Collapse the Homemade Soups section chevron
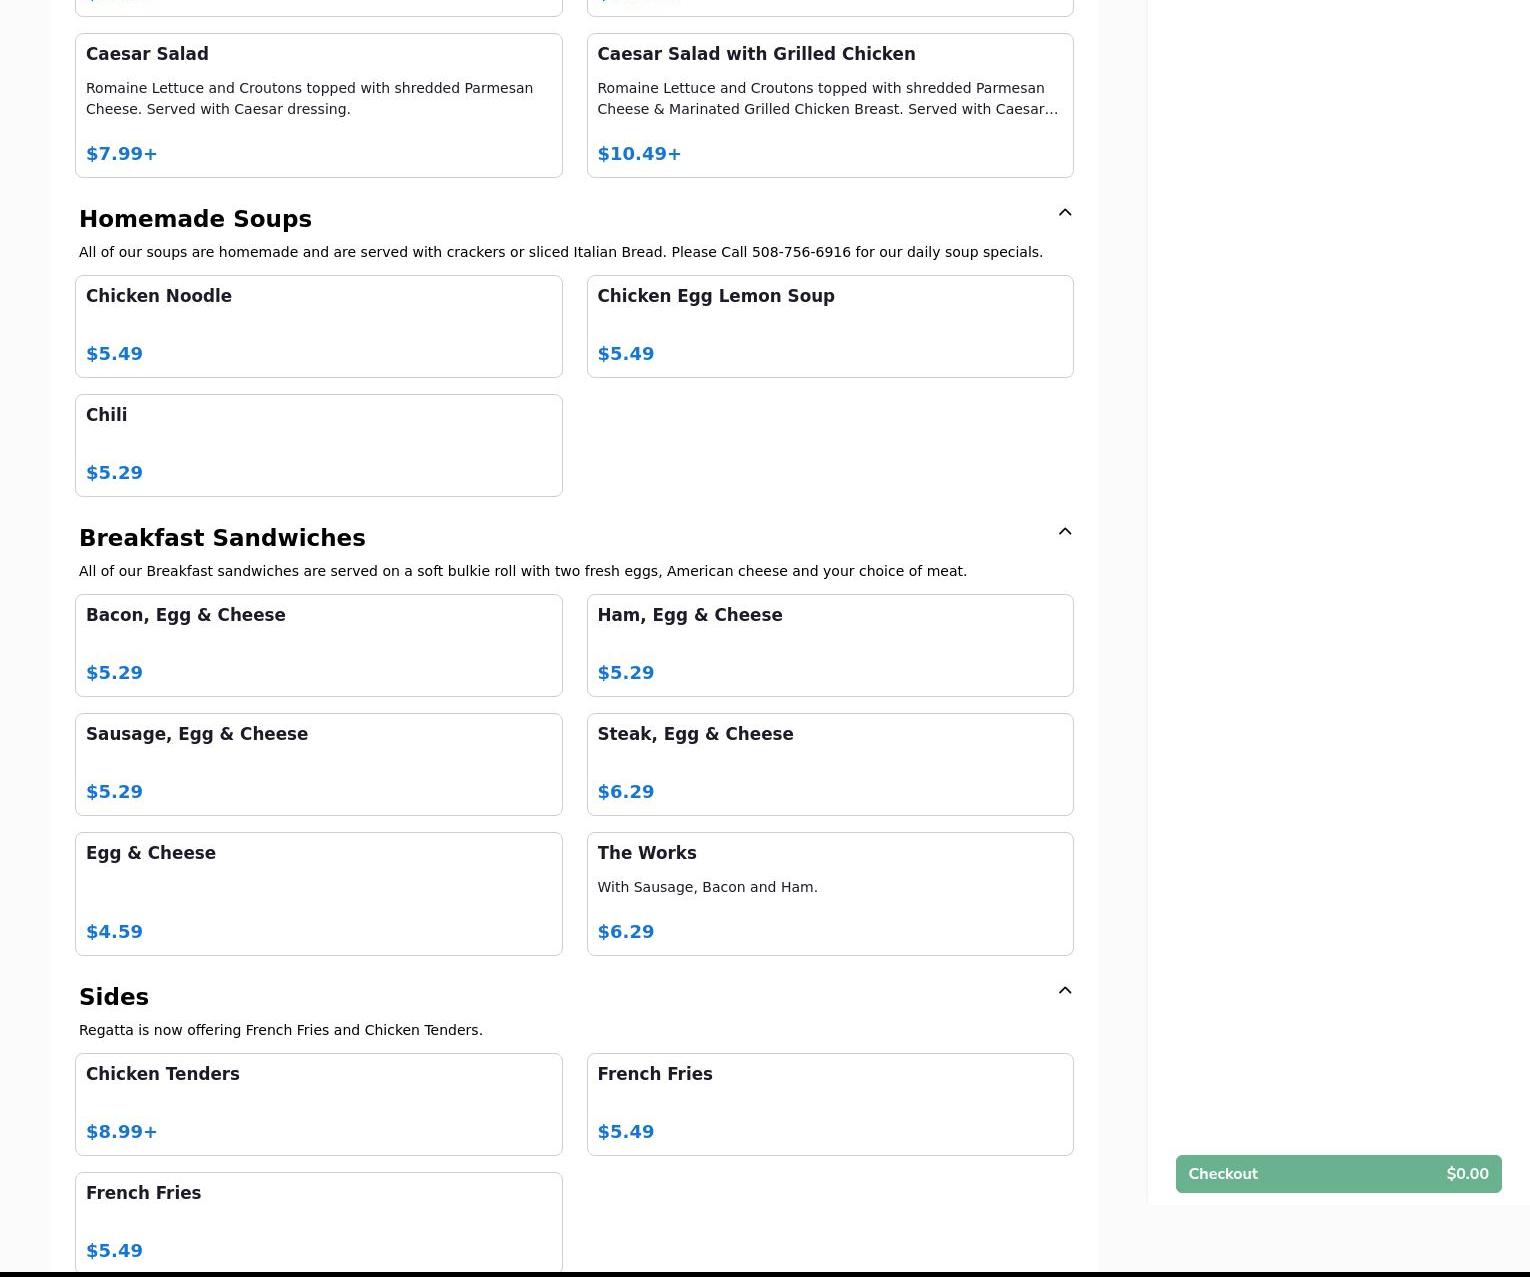Image resolution: width=1530 pixels, height=1277 pixels. (1064, 212)
